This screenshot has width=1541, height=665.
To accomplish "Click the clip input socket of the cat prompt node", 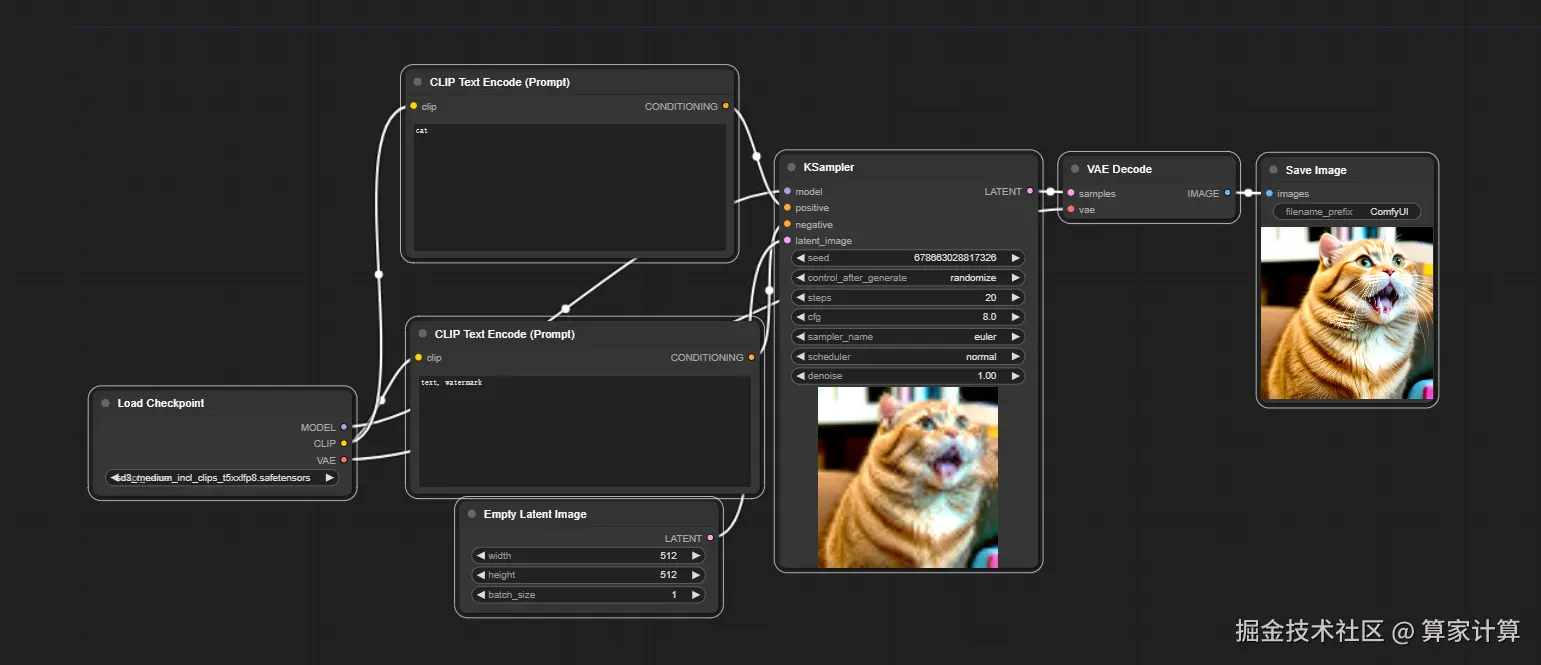I will coord(413,106).
